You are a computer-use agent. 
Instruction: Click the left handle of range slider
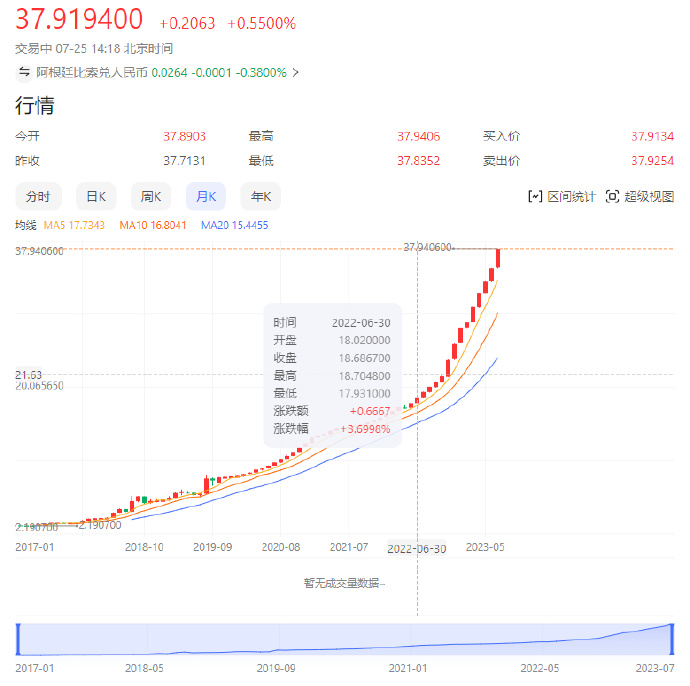(17, 639)
